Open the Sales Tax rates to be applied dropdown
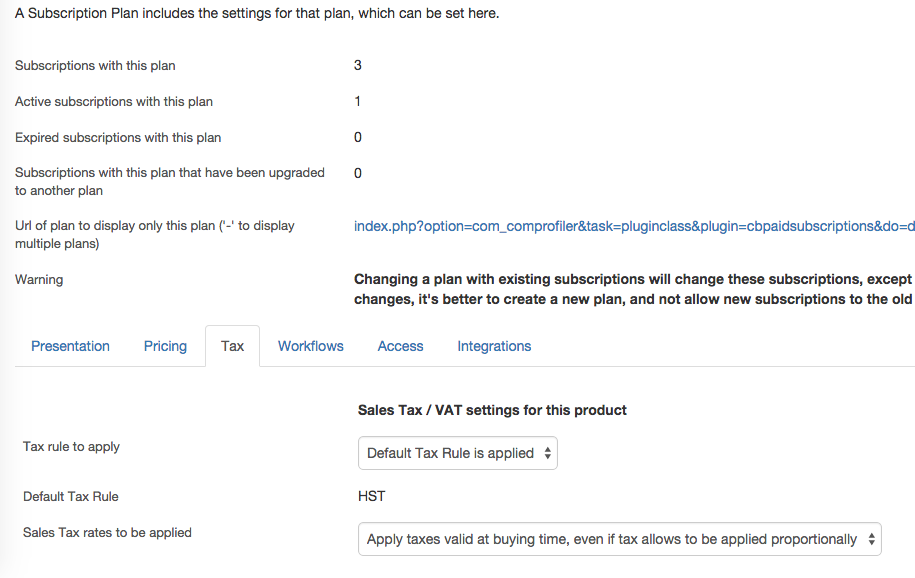 click(x=620, y=539)
